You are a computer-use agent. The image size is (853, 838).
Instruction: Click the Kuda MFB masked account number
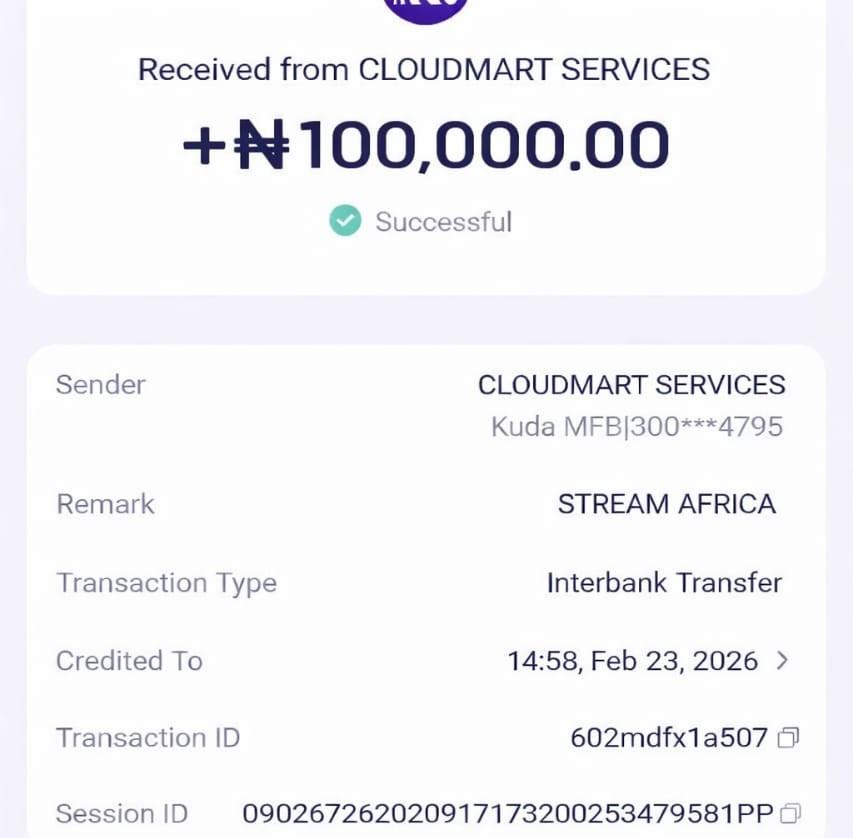tap(636, 427)
